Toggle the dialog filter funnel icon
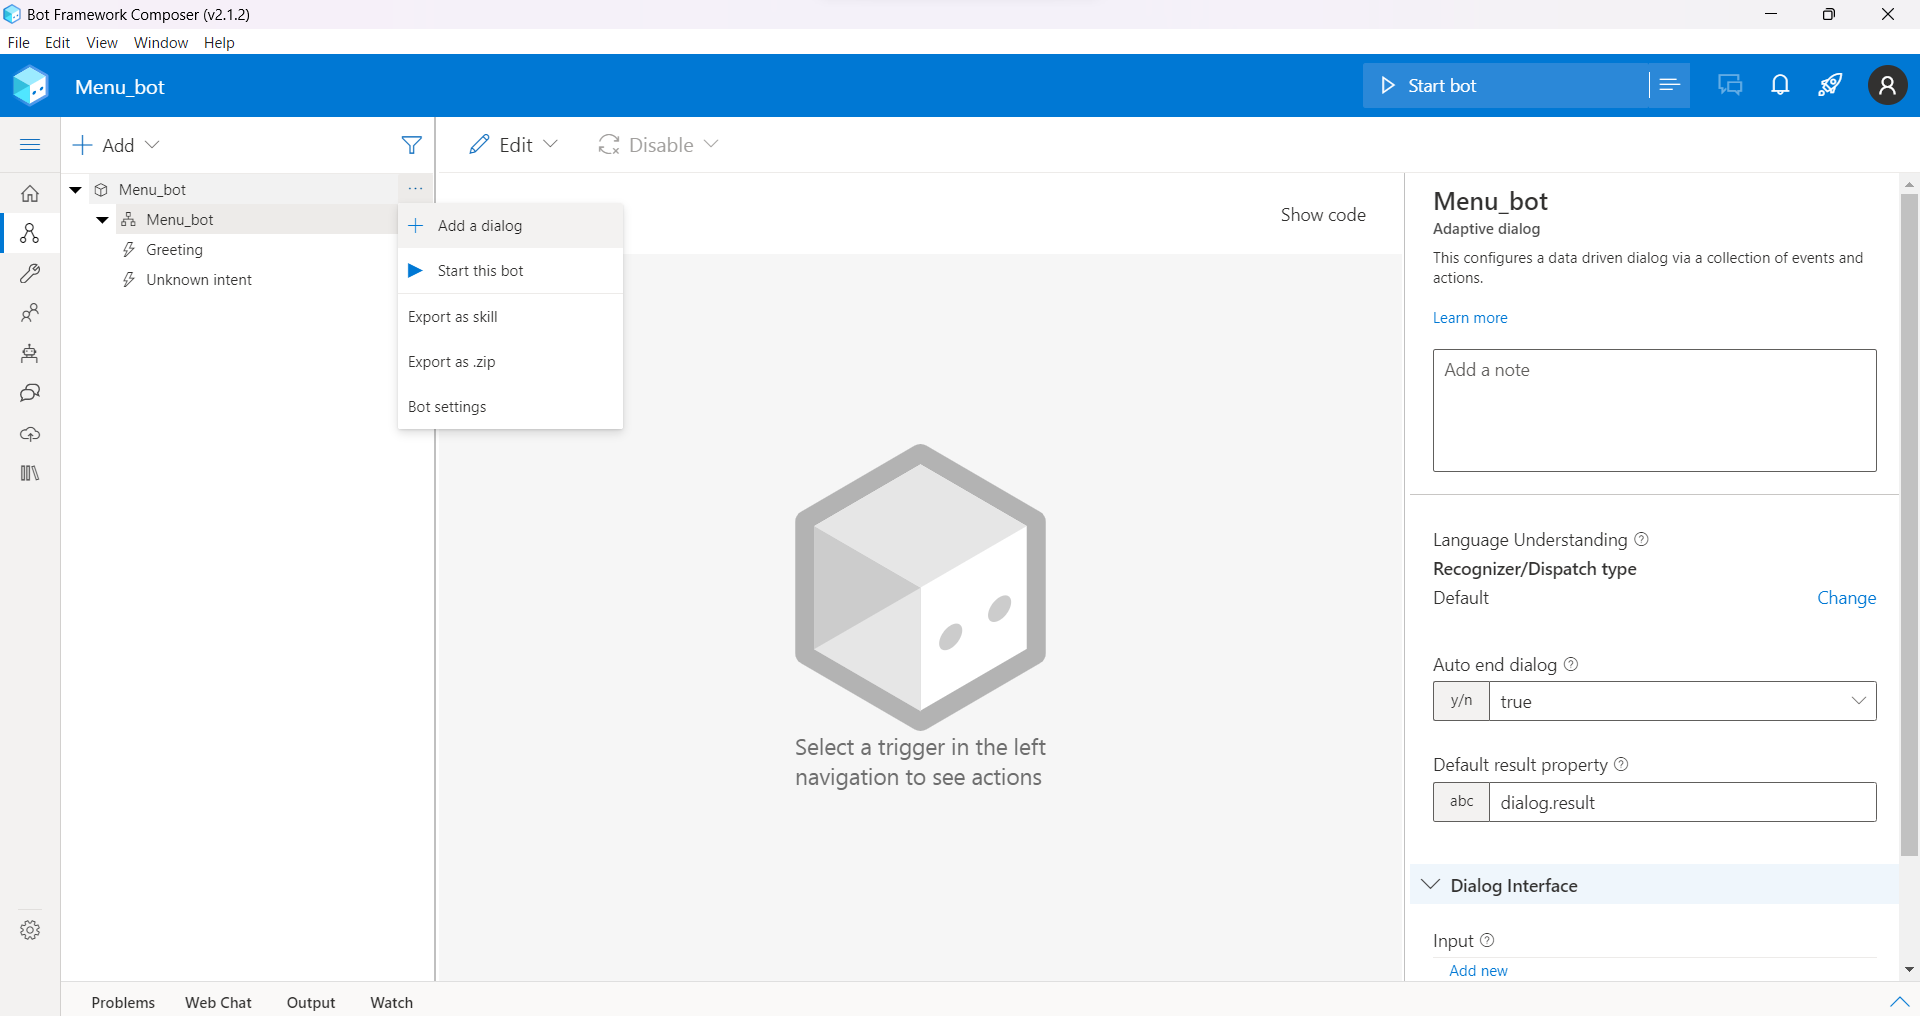 coord(412,145)
